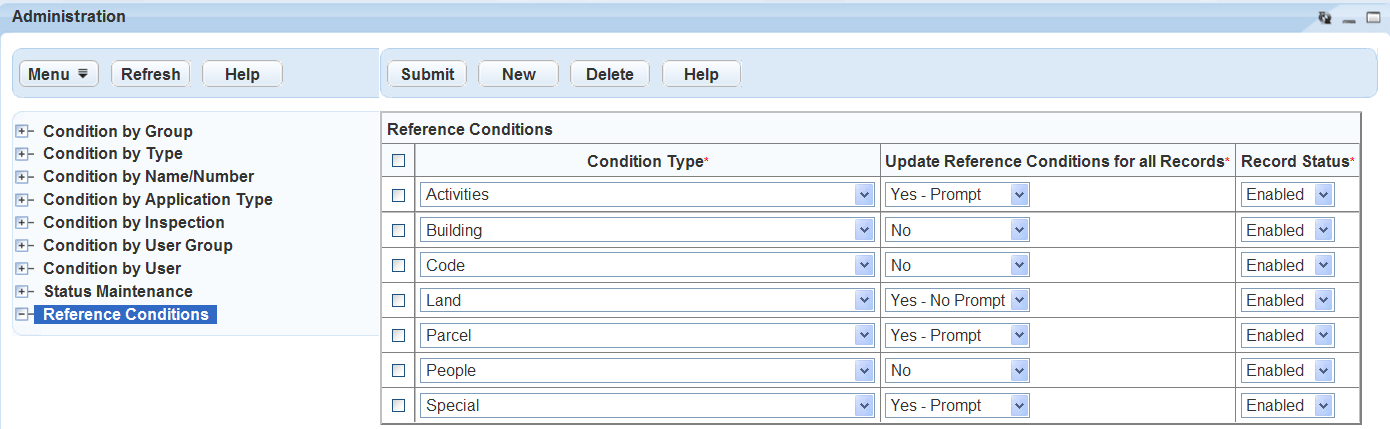The width and height of the screenshot is (1390, 429).
Task: Open the Record Status dropdown for Special
Action: pos(1324,405)
